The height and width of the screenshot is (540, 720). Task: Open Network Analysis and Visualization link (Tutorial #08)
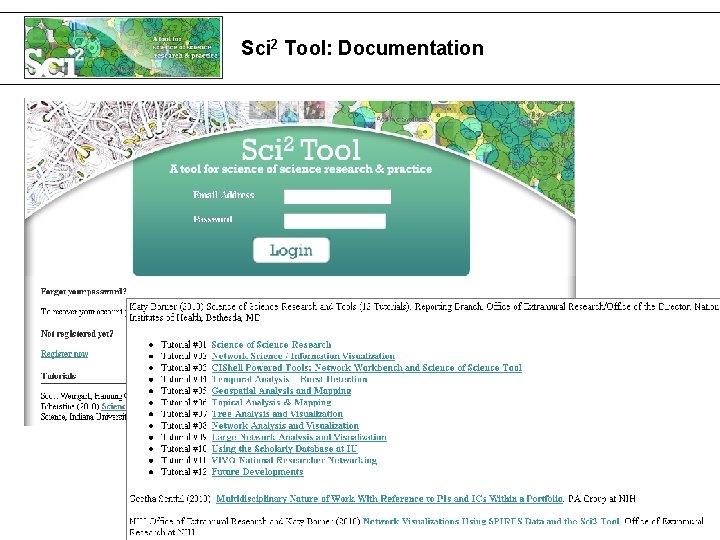(x=285, y=426)
